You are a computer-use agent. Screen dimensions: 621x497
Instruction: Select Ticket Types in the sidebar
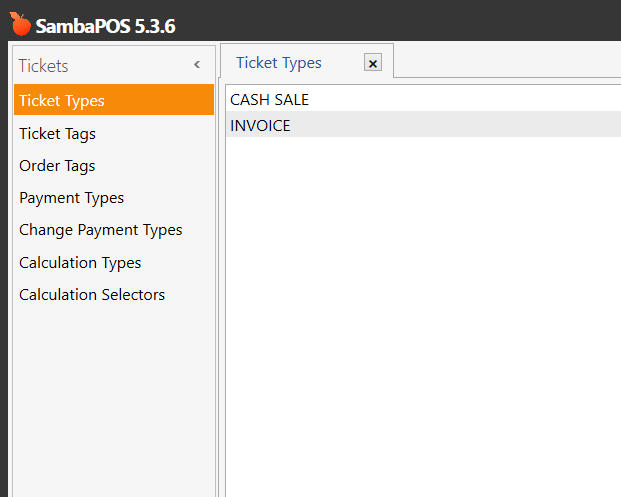(114, 100)
